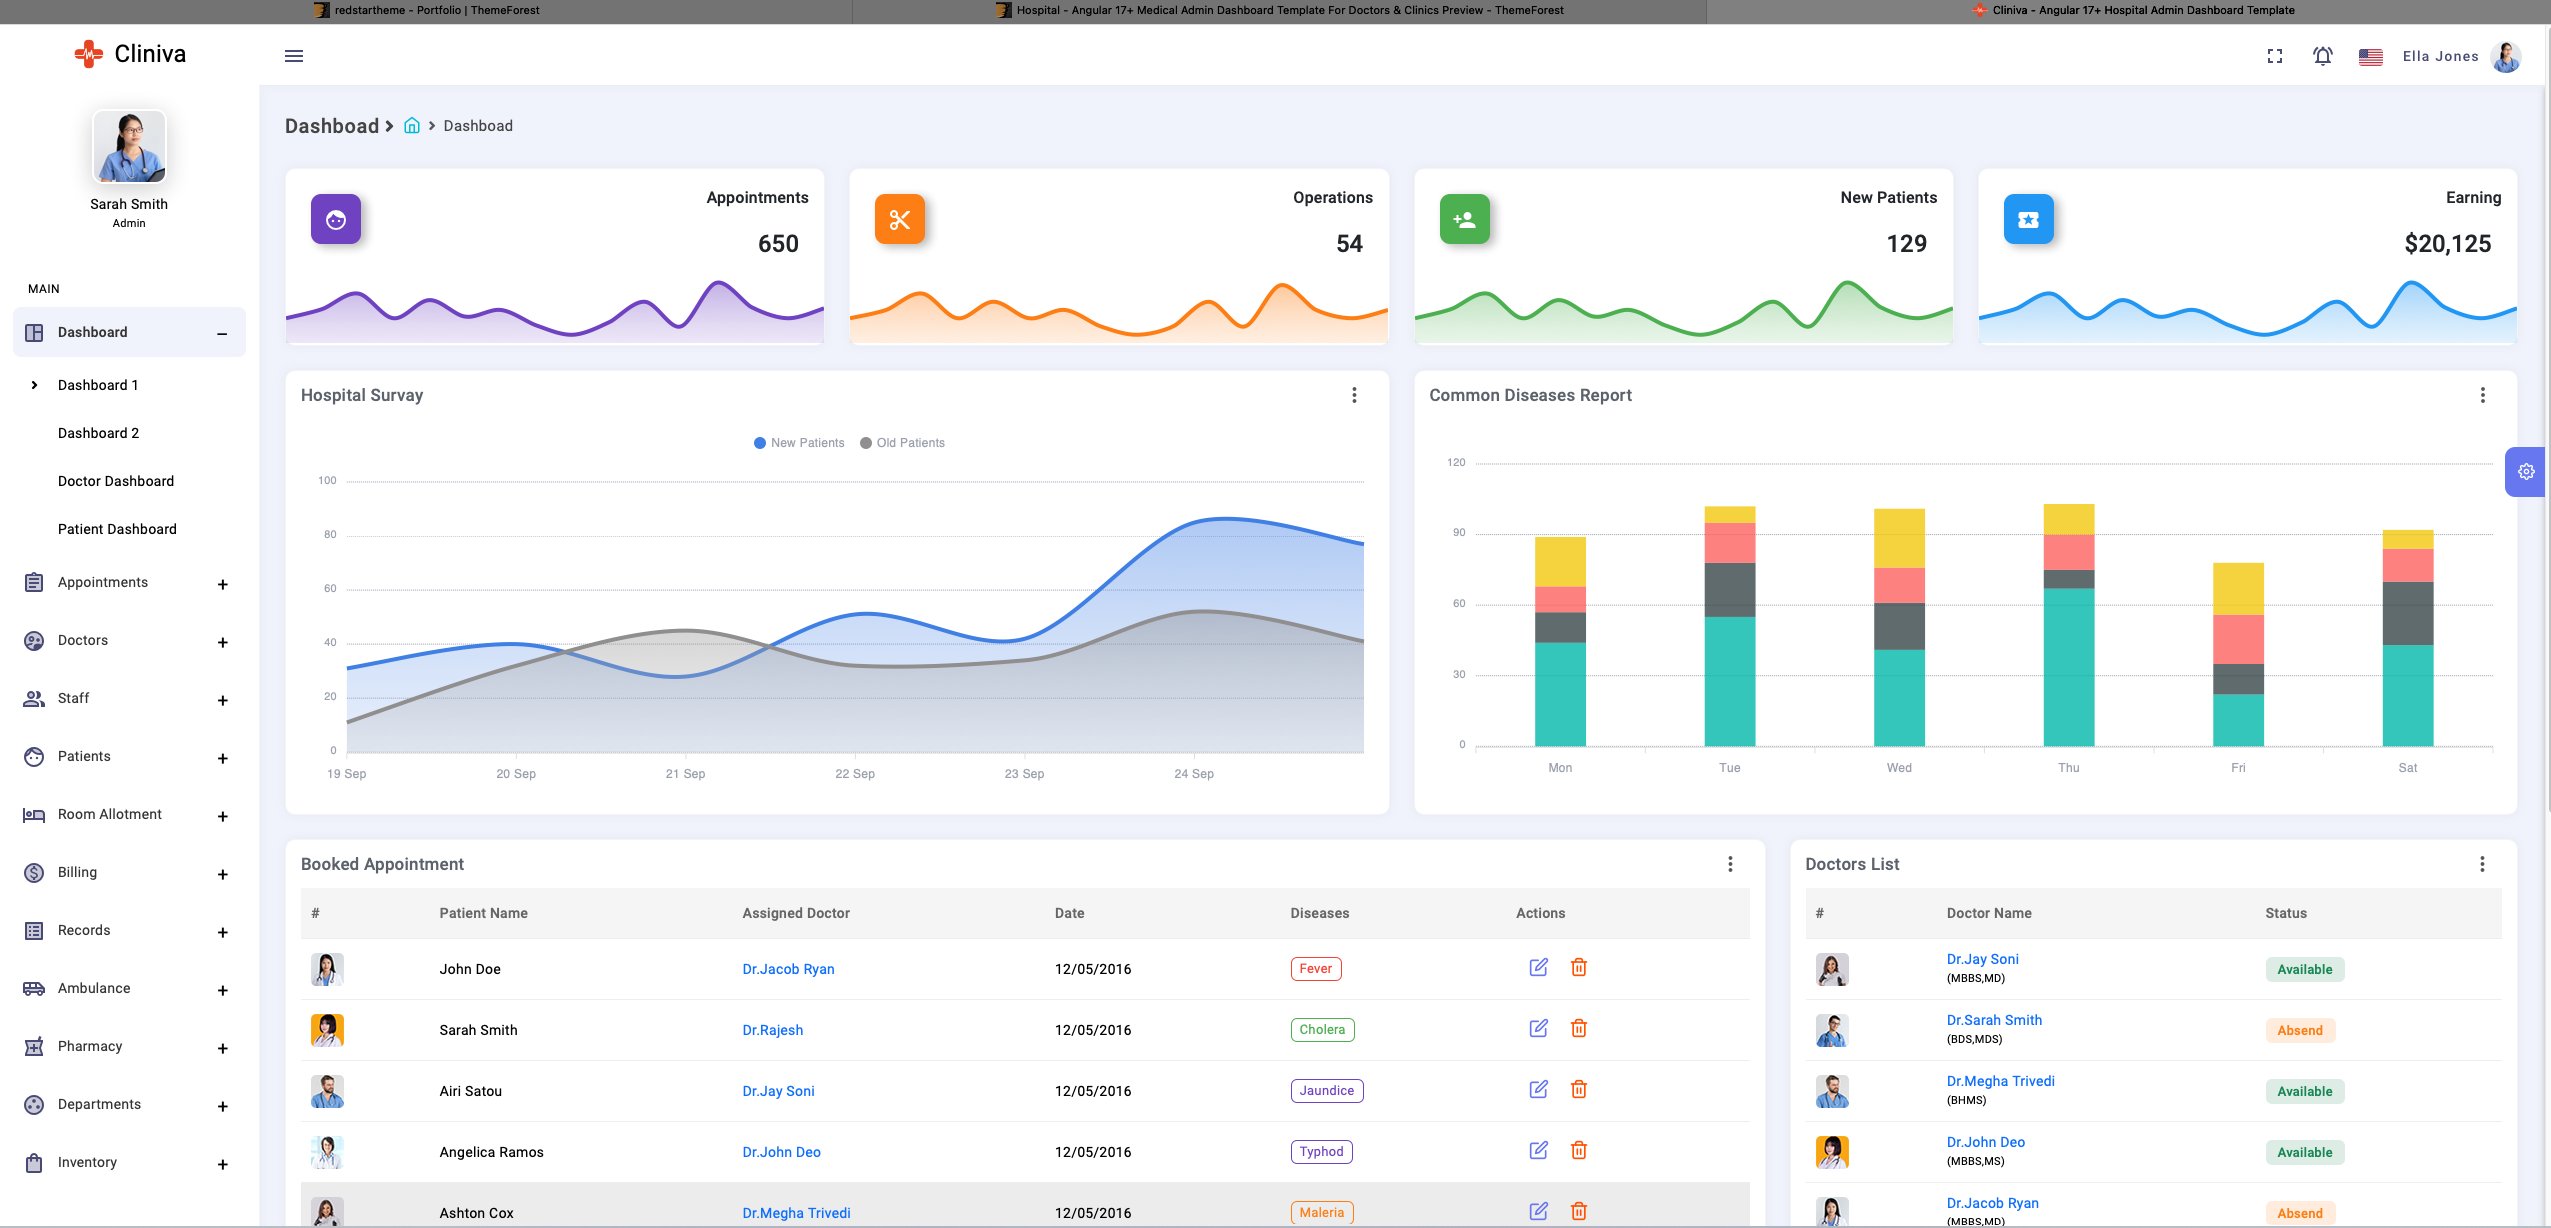Expand the Records sidebar menu
The width and height of the screenshot is (2551, 1228).
click(x=129, y=931)
